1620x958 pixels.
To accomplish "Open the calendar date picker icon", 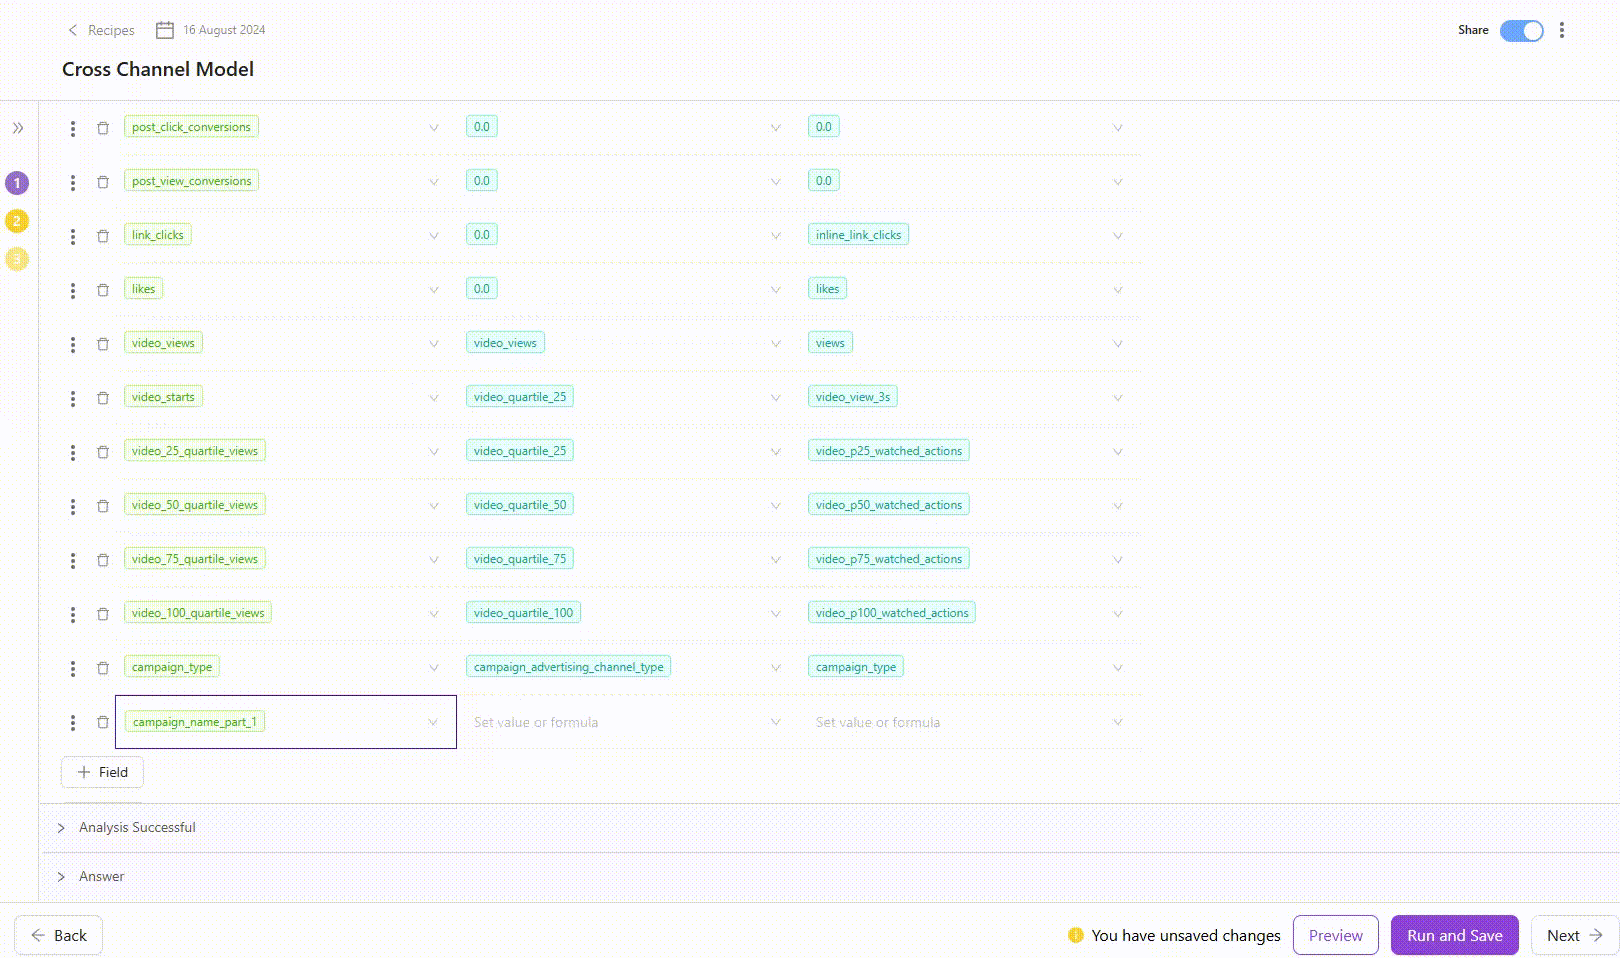I will tap(165, 30).
